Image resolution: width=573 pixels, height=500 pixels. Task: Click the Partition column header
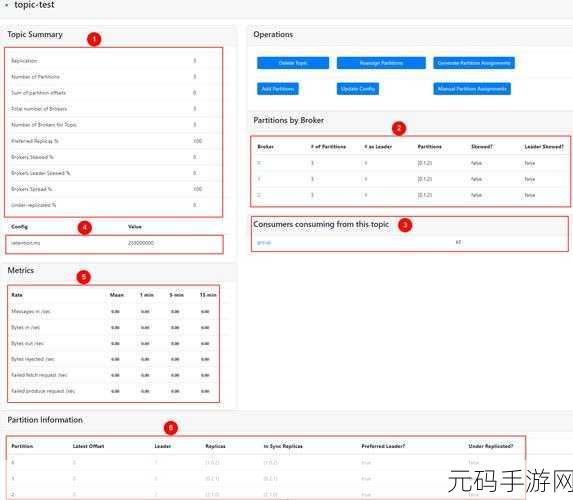(22, 446)
